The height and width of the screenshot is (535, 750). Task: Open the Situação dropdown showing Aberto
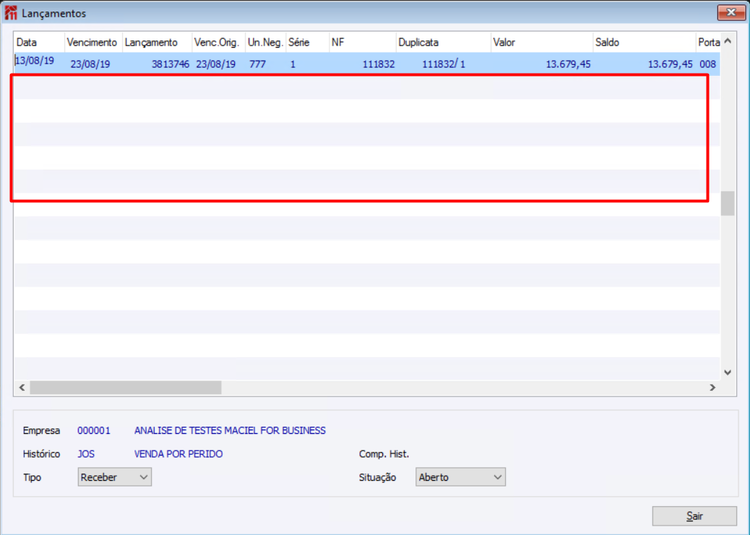click(x=460, y=477)
